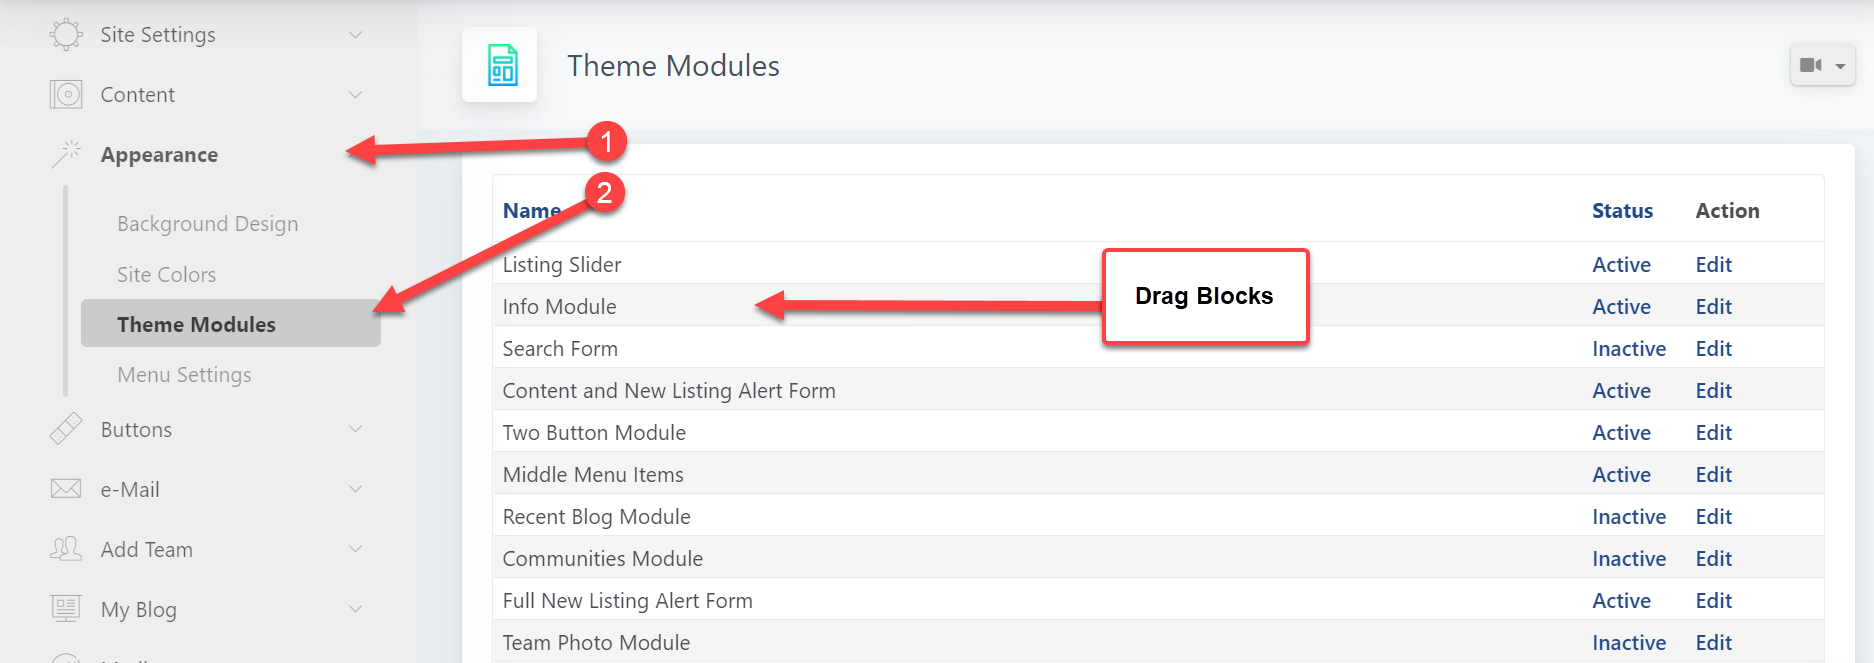The image size is (1874, 663).
Task: Select Site Colors in the sidebar
Action: [x=166, y=275]
